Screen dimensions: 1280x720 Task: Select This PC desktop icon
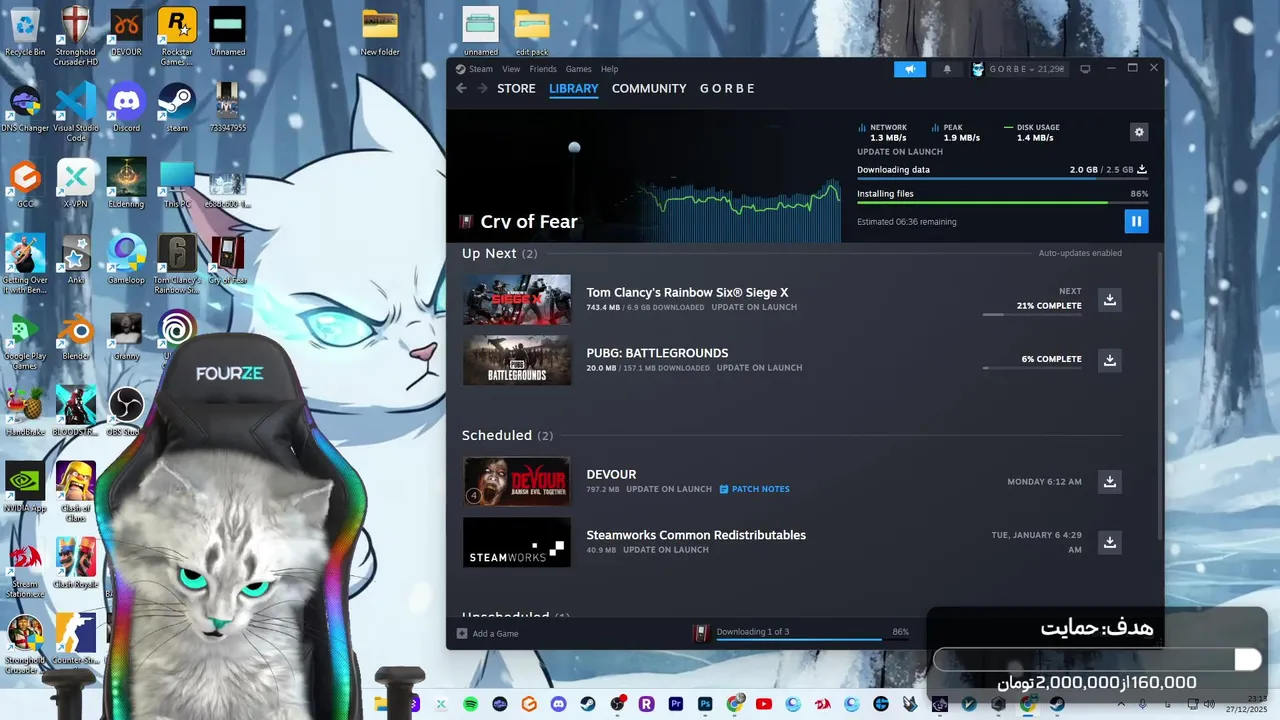(x=177, y=184)
